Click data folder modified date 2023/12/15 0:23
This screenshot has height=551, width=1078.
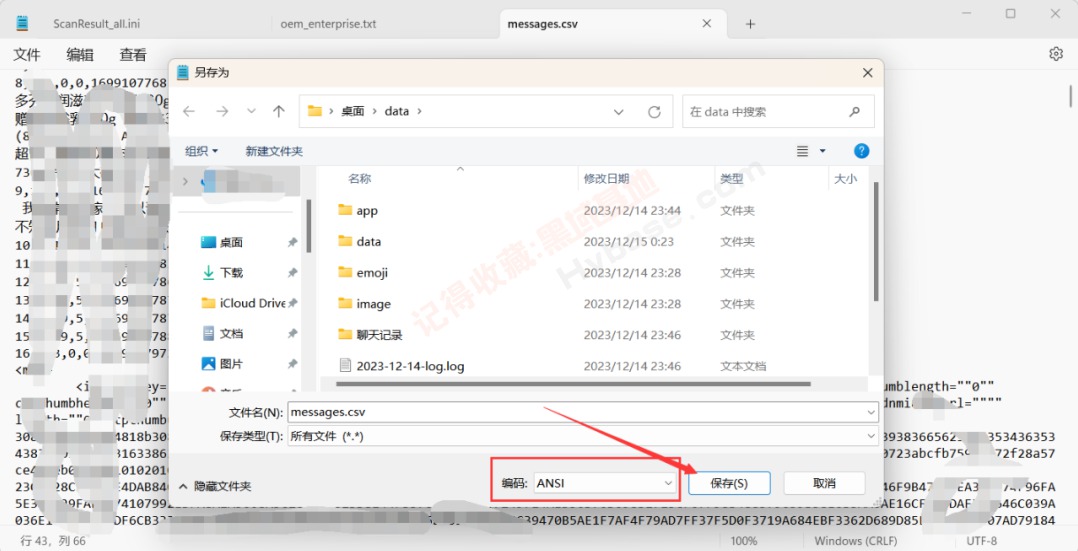click(629, 241)
